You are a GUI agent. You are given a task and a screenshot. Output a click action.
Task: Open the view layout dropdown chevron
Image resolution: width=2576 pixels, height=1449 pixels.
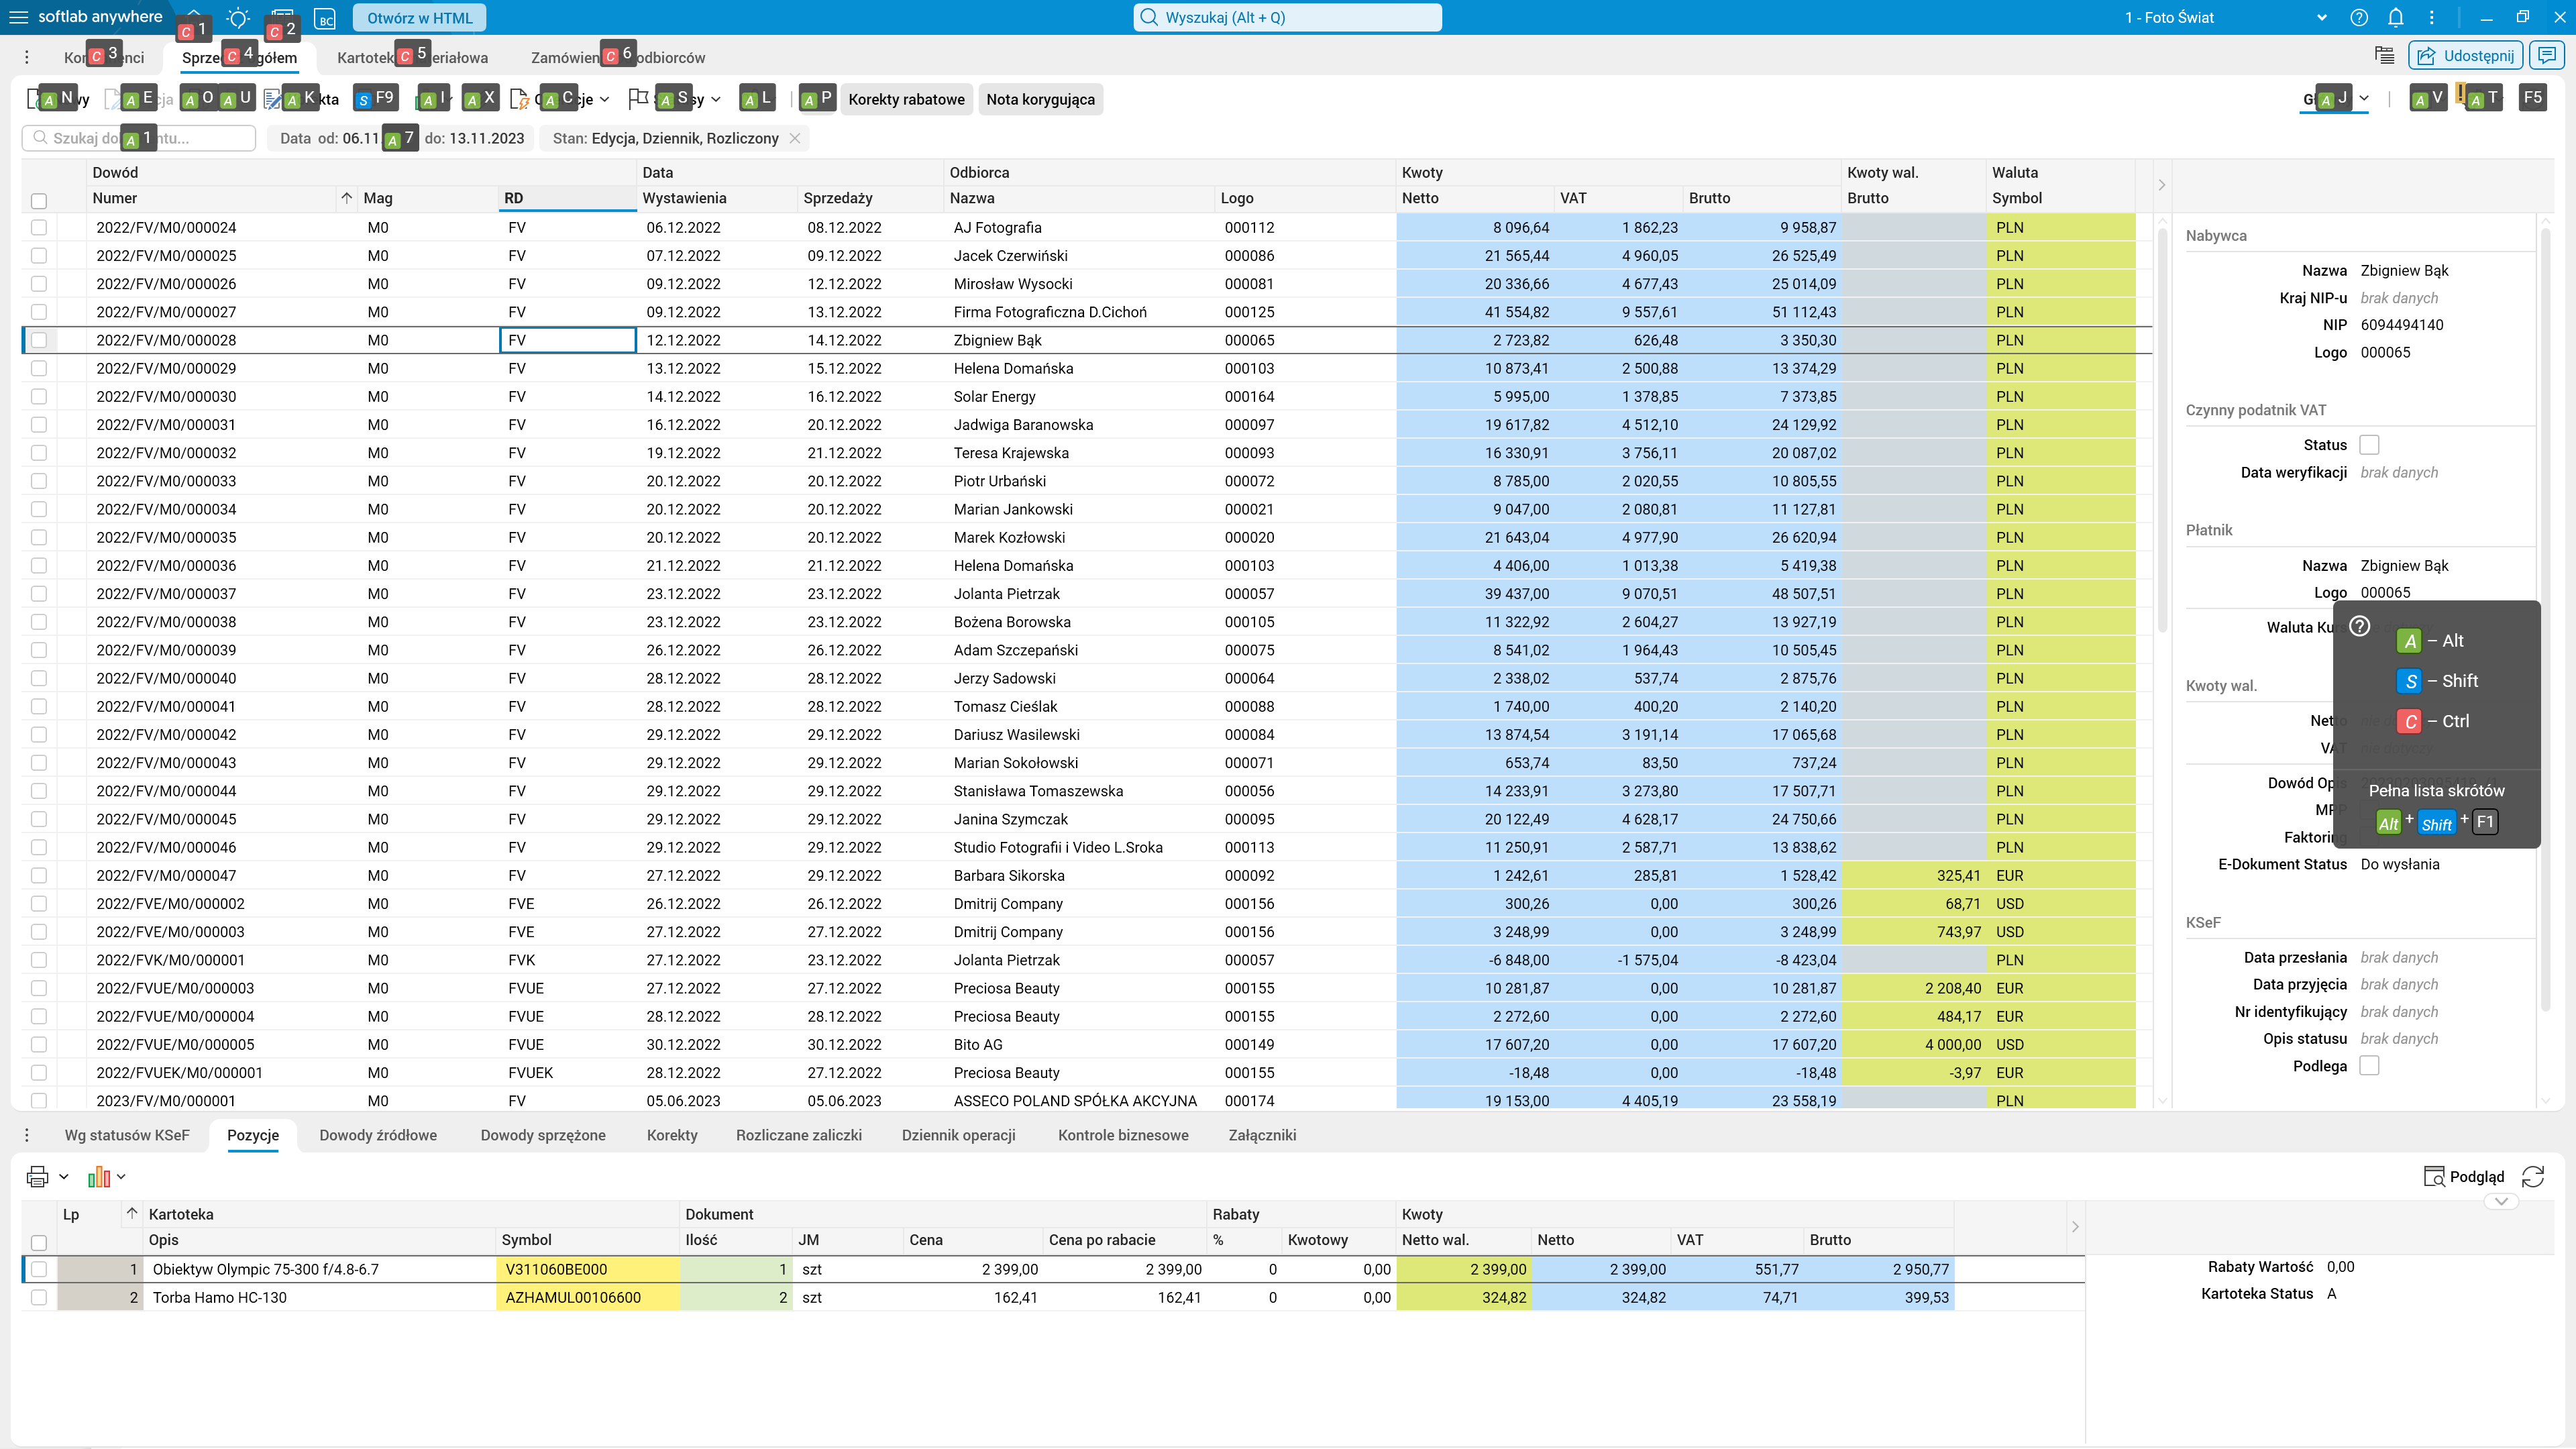coord(2364,98)
